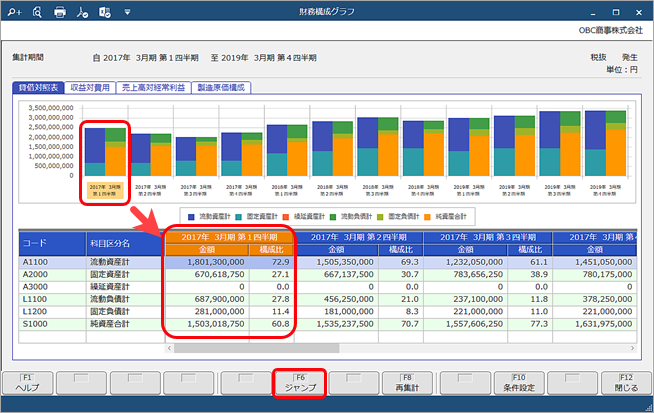654x413 pixels.
Task: Open F10 条件設定
Action: click(519, 383)
